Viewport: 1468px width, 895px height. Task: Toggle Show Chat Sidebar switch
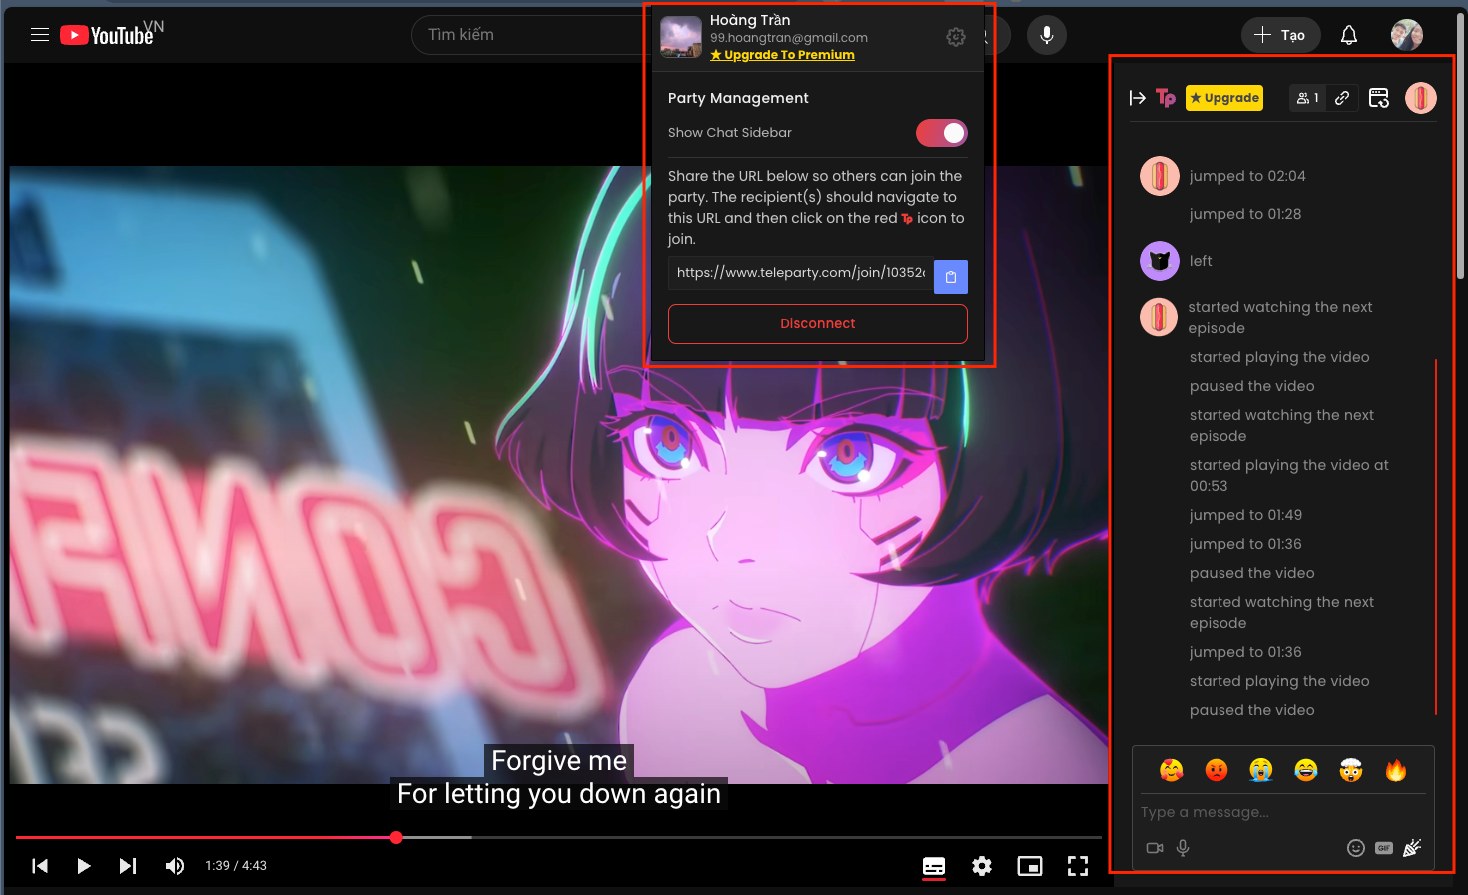[x=942, y=133]
